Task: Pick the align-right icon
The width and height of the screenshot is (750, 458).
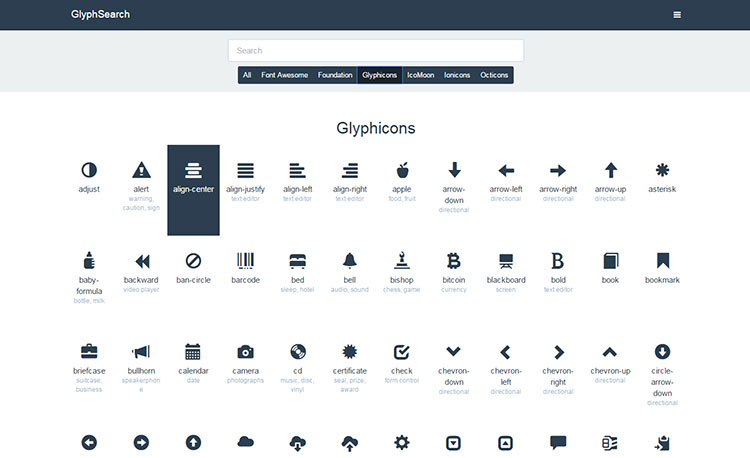Action: pyautogui.click(x=350, y=170)
